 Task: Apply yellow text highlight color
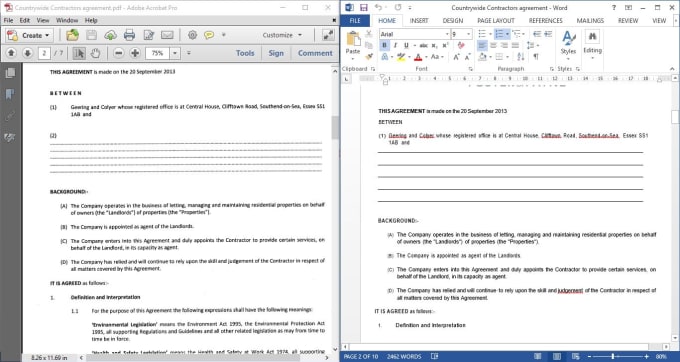point(401,57)
